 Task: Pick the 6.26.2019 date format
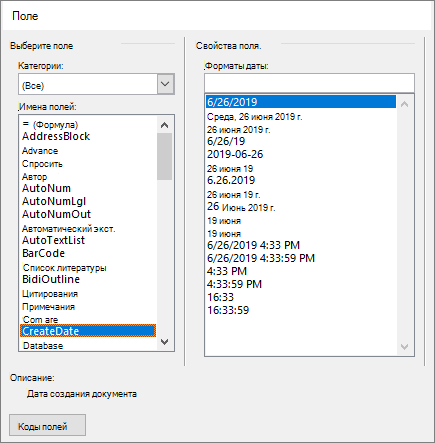[231, 180]
